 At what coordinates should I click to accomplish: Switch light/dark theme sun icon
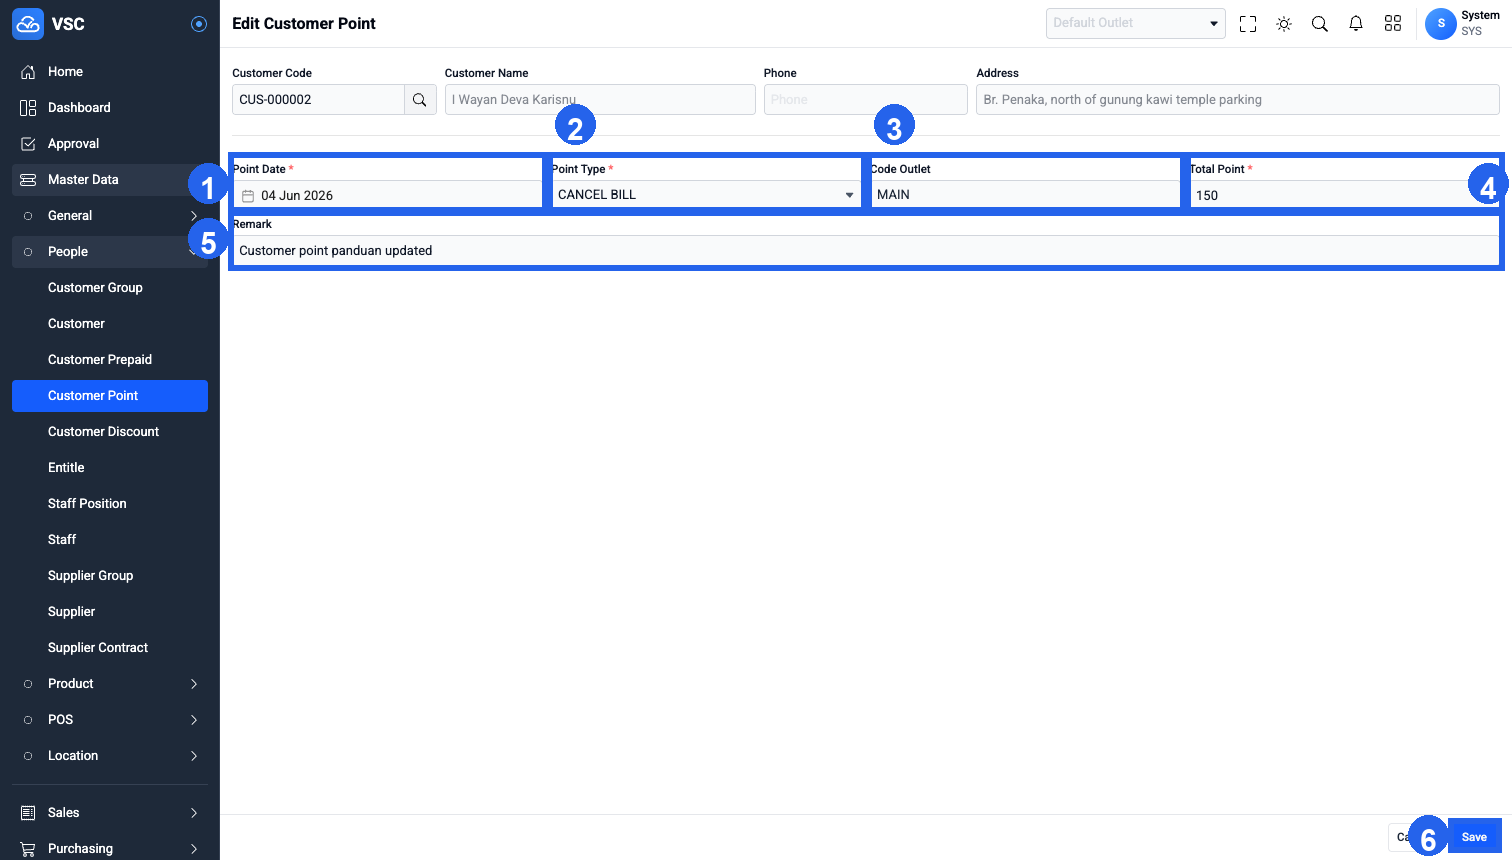coord(1284,24)
